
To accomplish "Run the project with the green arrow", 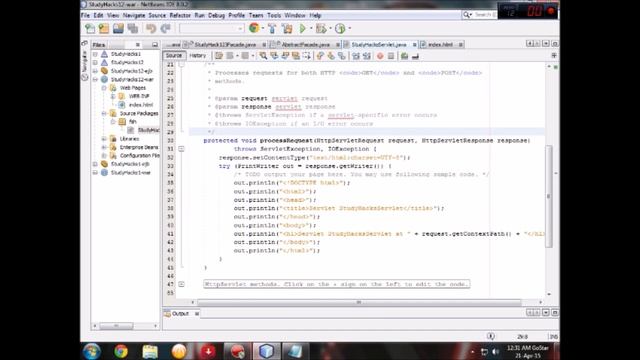I will pyautogui.click(x=302, y=29).
